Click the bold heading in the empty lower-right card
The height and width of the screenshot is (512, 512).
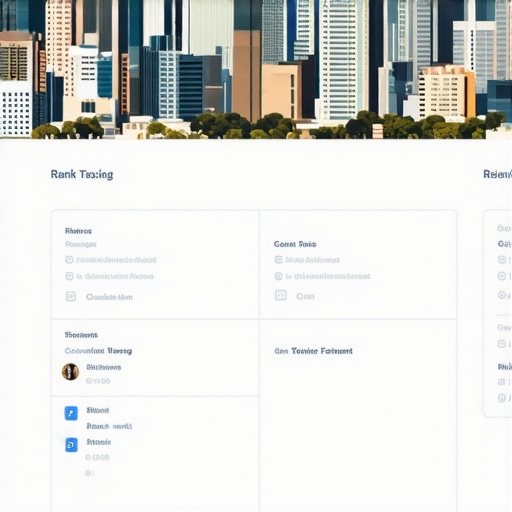tap(313, 351)
